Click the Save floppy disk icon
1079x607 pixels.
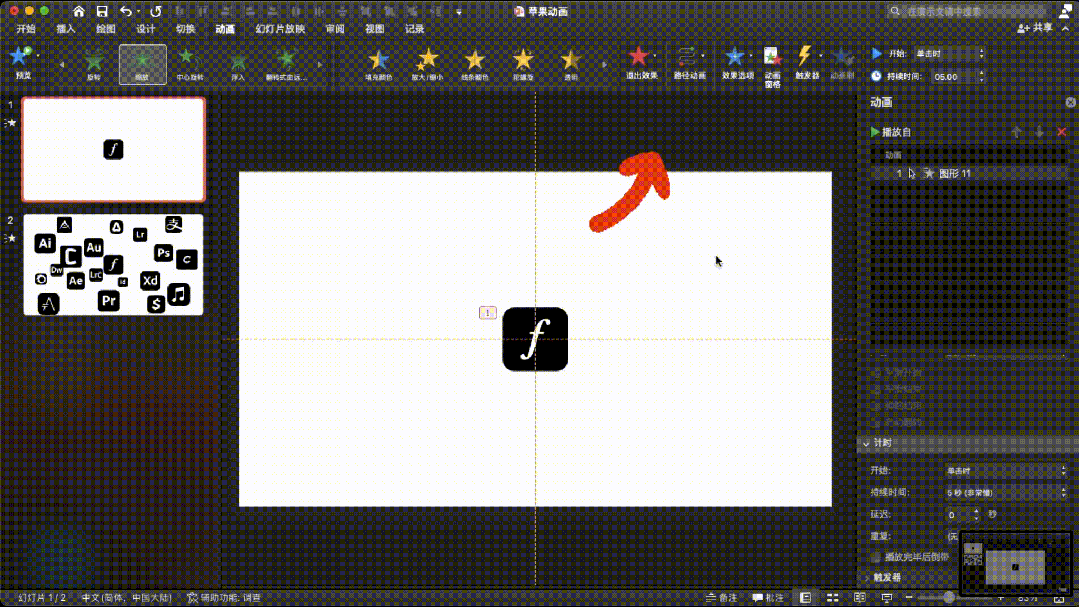click(x=102, y=11)
